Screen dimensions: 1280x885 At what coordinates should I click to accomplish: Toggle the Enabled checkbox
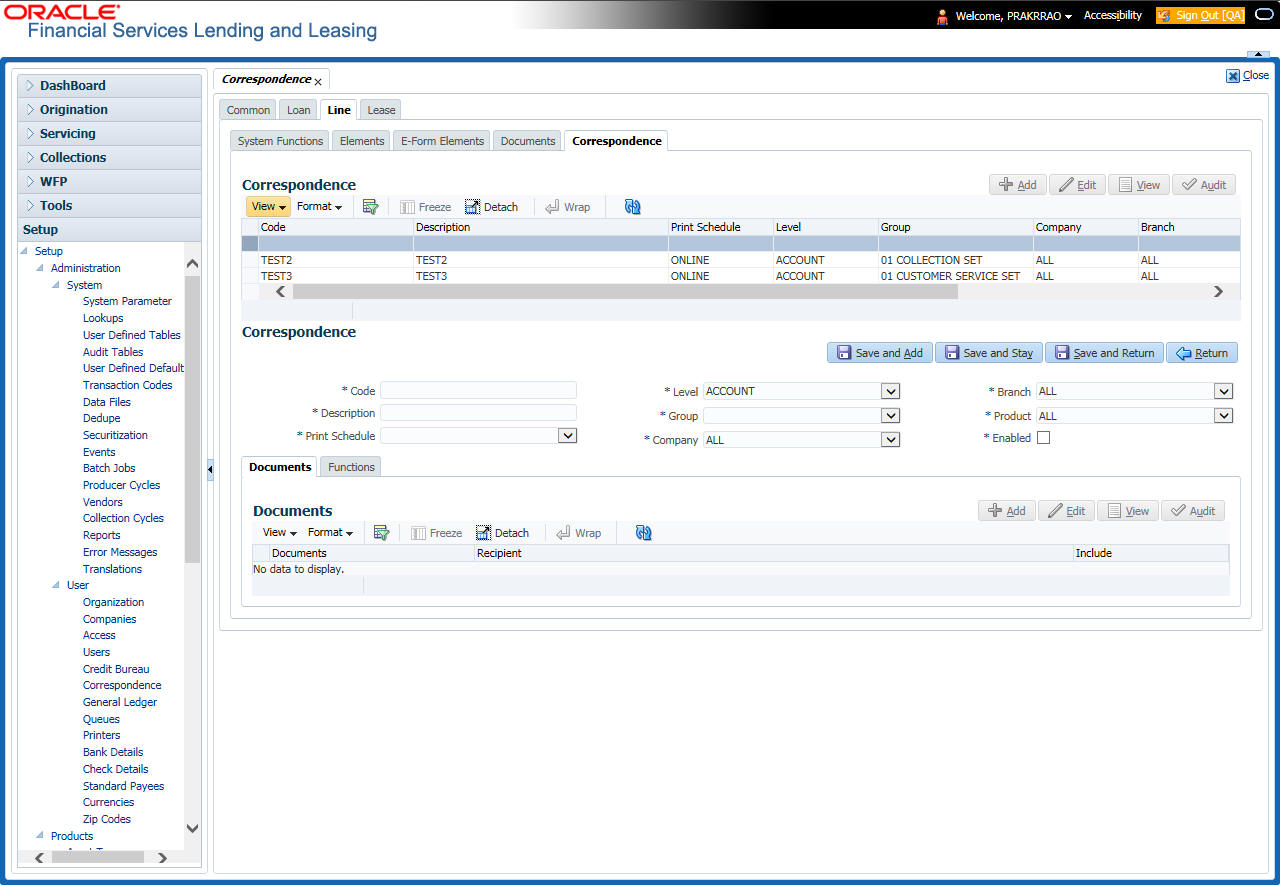pos(1043,438)
